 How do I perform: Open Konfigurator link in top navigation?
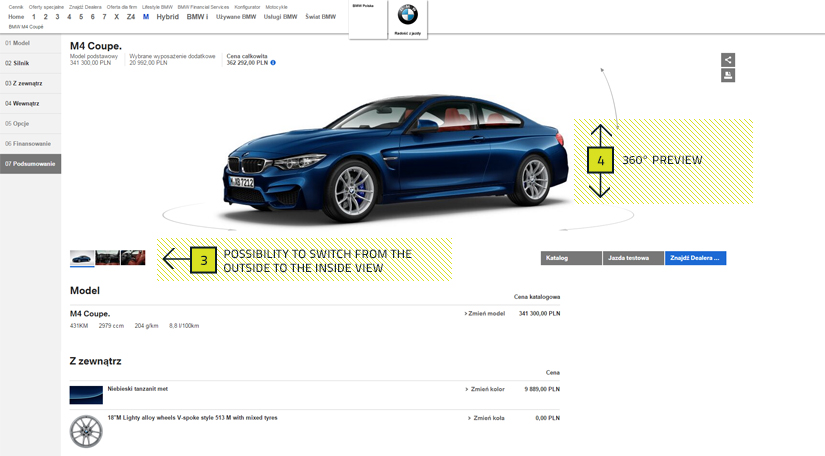(247, 7)
